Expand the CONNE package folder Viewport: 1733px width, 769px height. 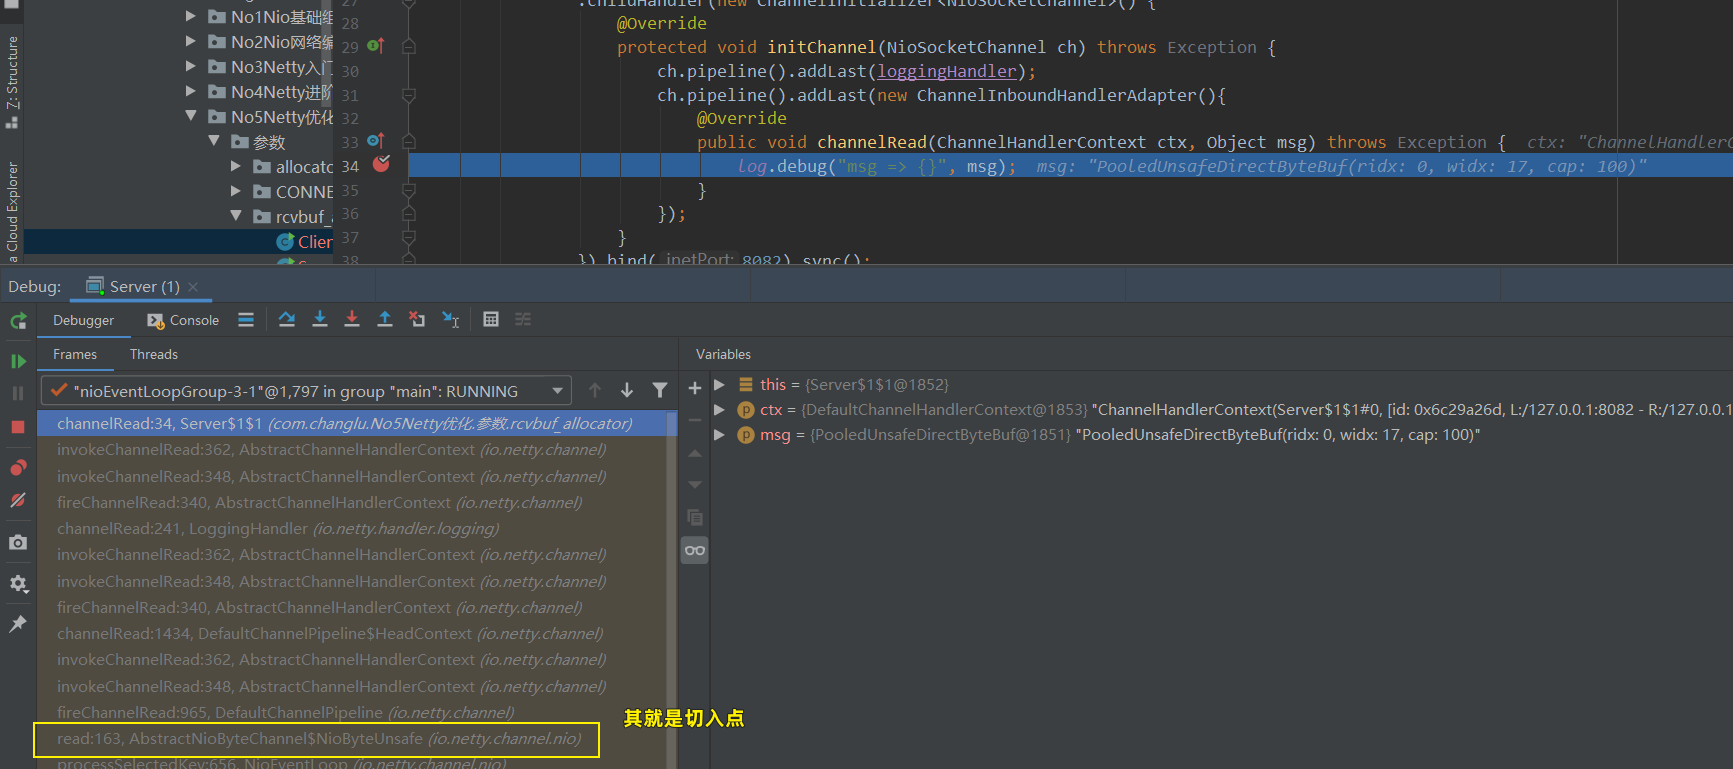click(236, 191)
